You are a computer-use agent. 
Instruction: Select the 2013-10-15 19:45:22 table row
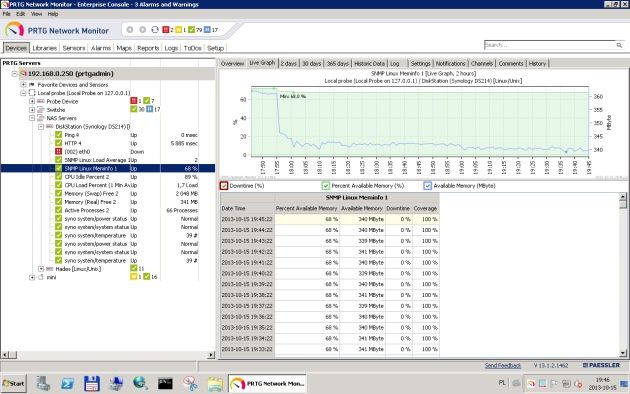click(x=329, y=219)
